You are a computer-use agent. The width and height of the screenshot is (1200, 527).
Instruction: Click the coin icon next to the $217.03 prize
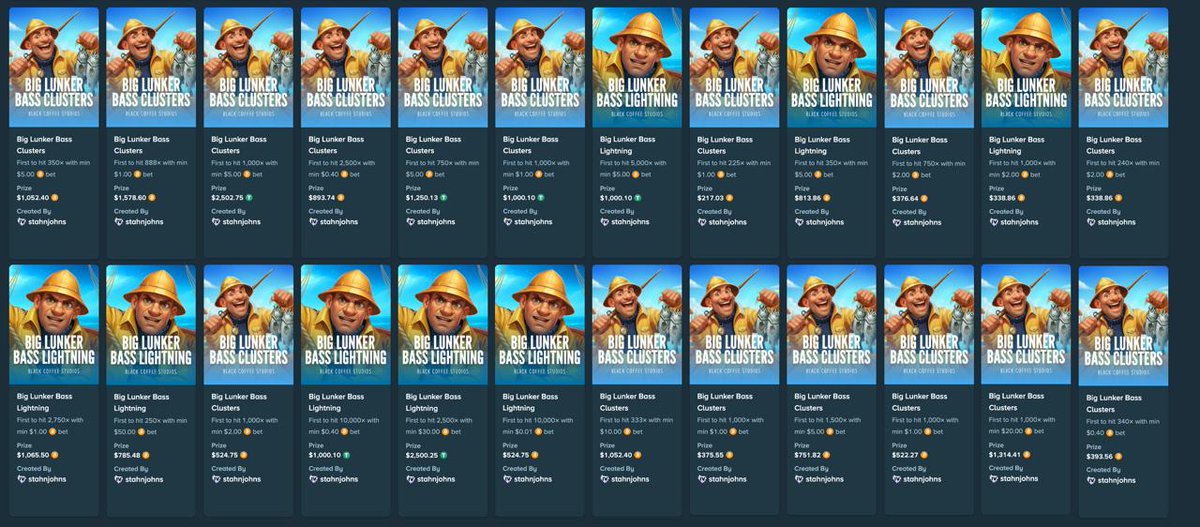coord(730,197)
